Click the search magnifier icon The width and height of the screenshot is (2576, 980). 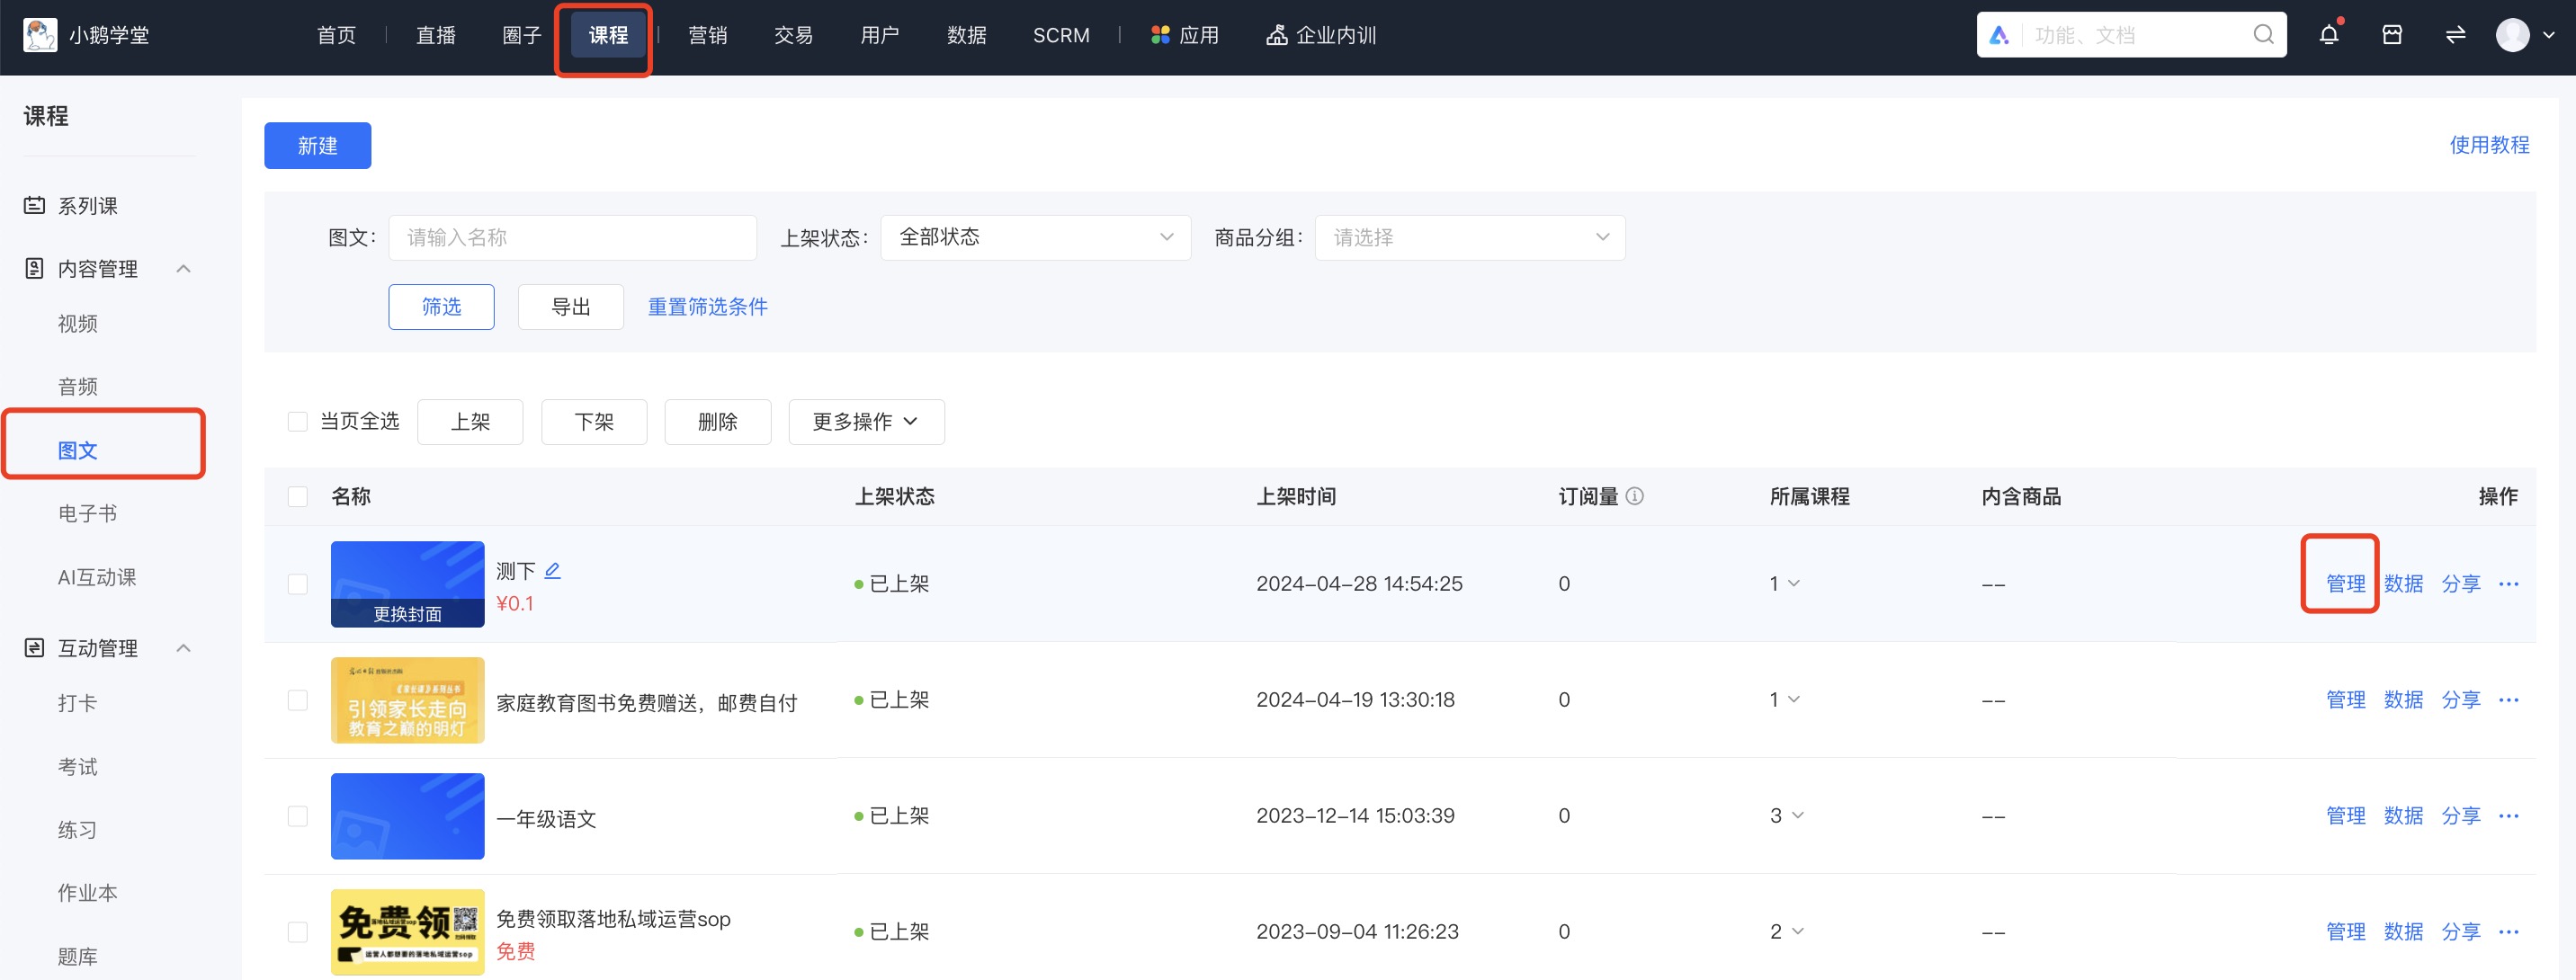coord(2263,34)
